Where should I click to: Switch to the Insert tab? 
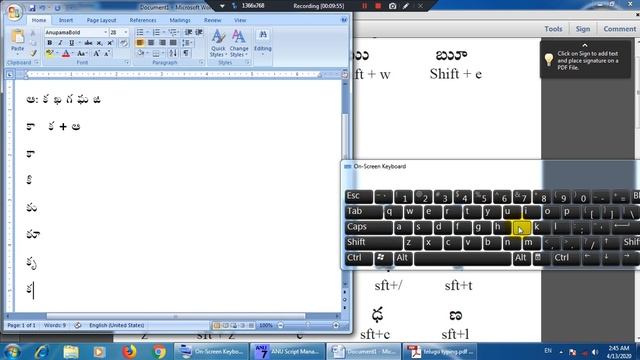[x=66, y=20]
